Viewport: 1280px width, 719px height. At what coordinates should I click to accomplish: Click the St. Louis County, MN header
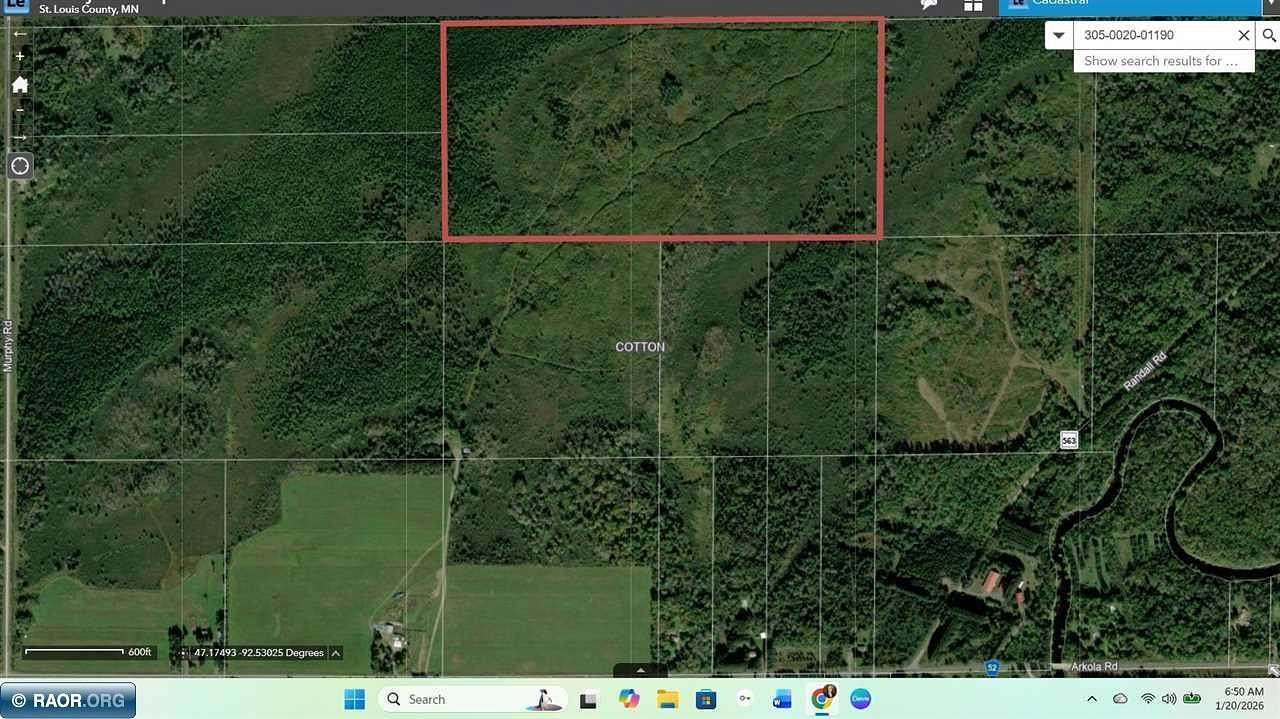88,7
